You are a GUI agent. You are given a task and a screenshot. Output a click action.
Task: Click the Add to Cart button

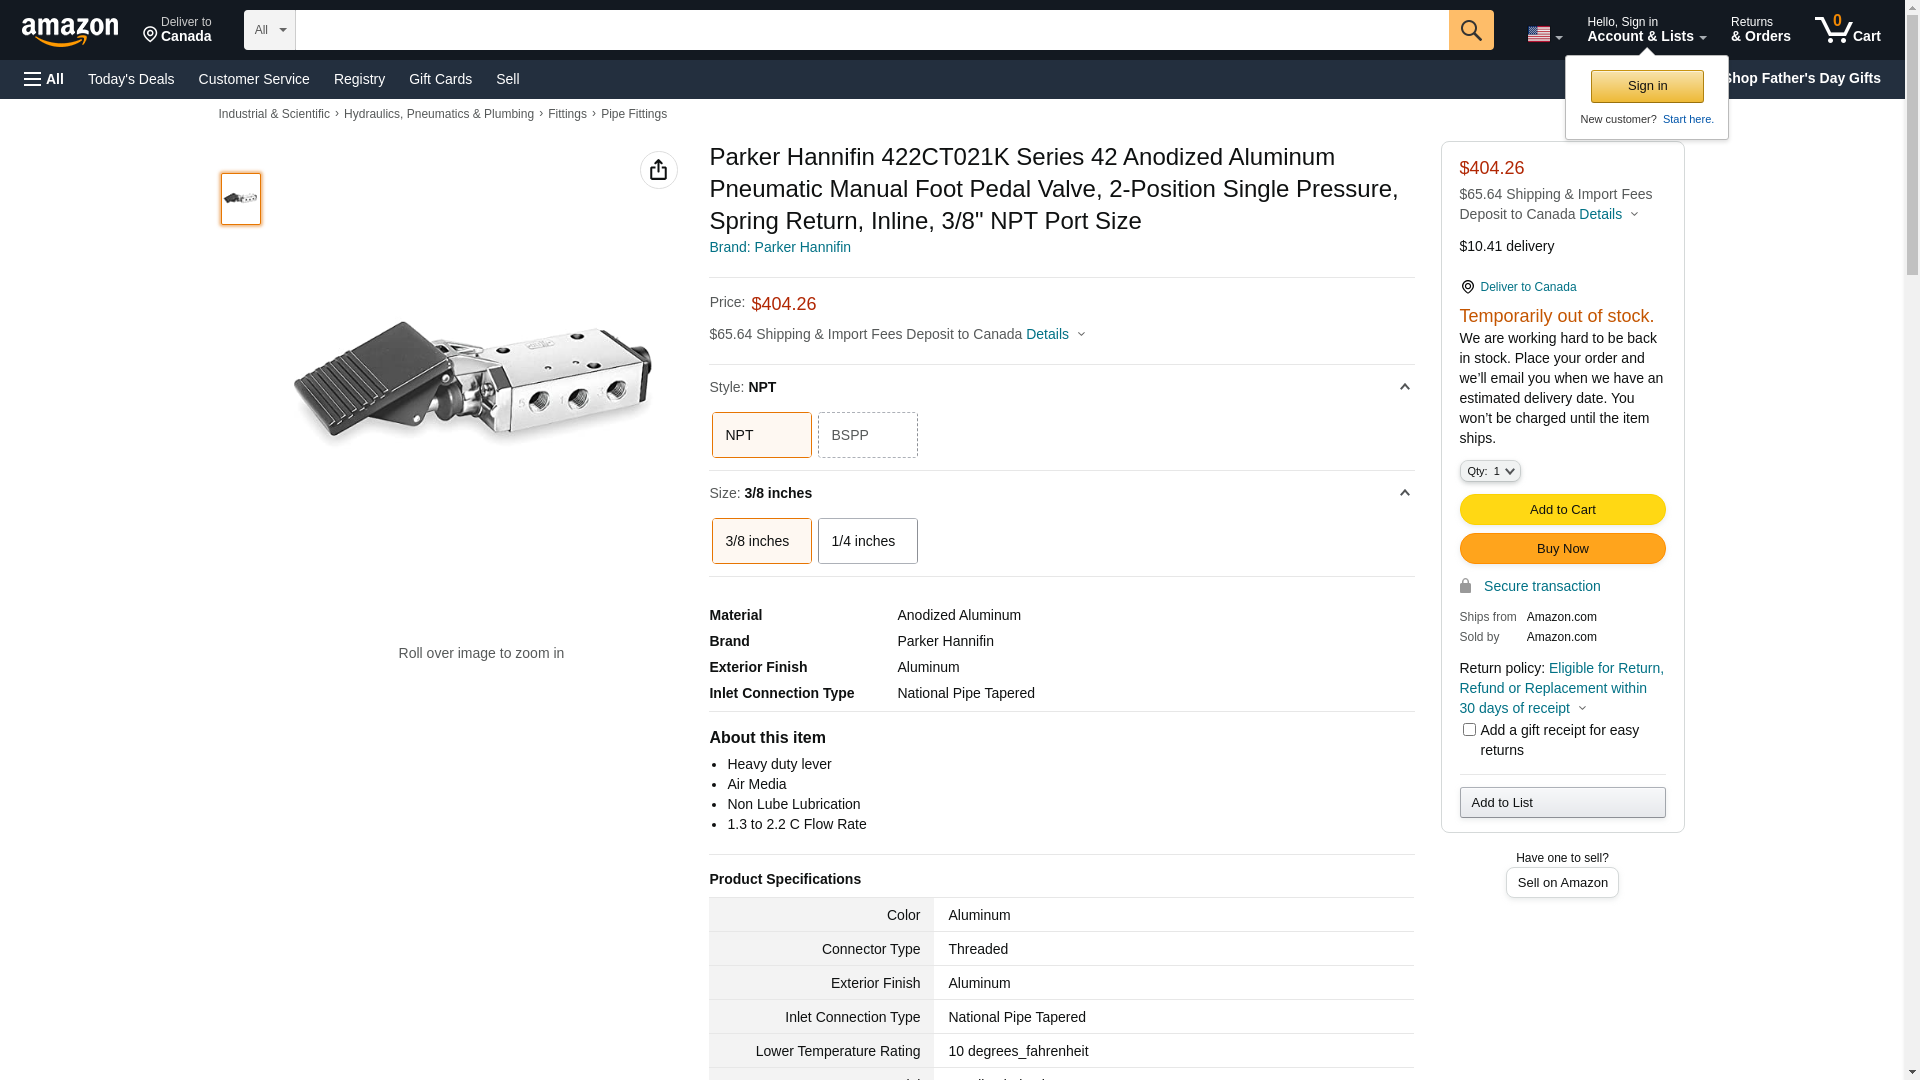click(x=1562, y=510)
